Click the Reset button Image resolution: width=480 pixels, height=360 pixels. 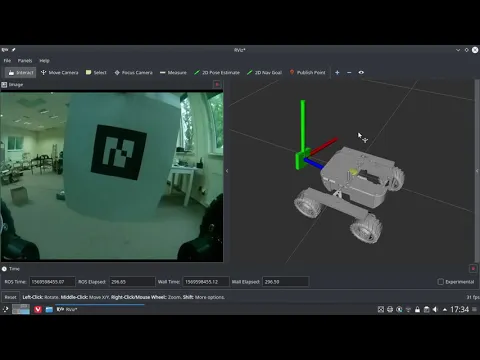tap(10, 297)
